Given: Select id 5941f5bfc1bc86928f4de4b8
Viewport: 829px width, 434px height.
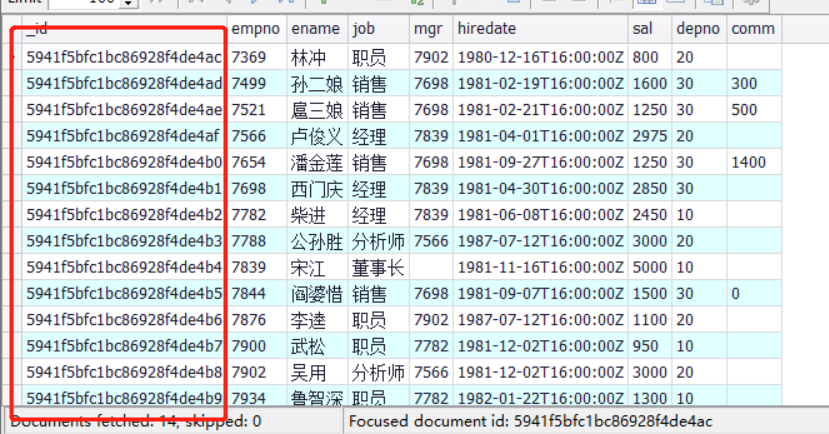Looking at the screenshot, I should click(x=124, y=372).
